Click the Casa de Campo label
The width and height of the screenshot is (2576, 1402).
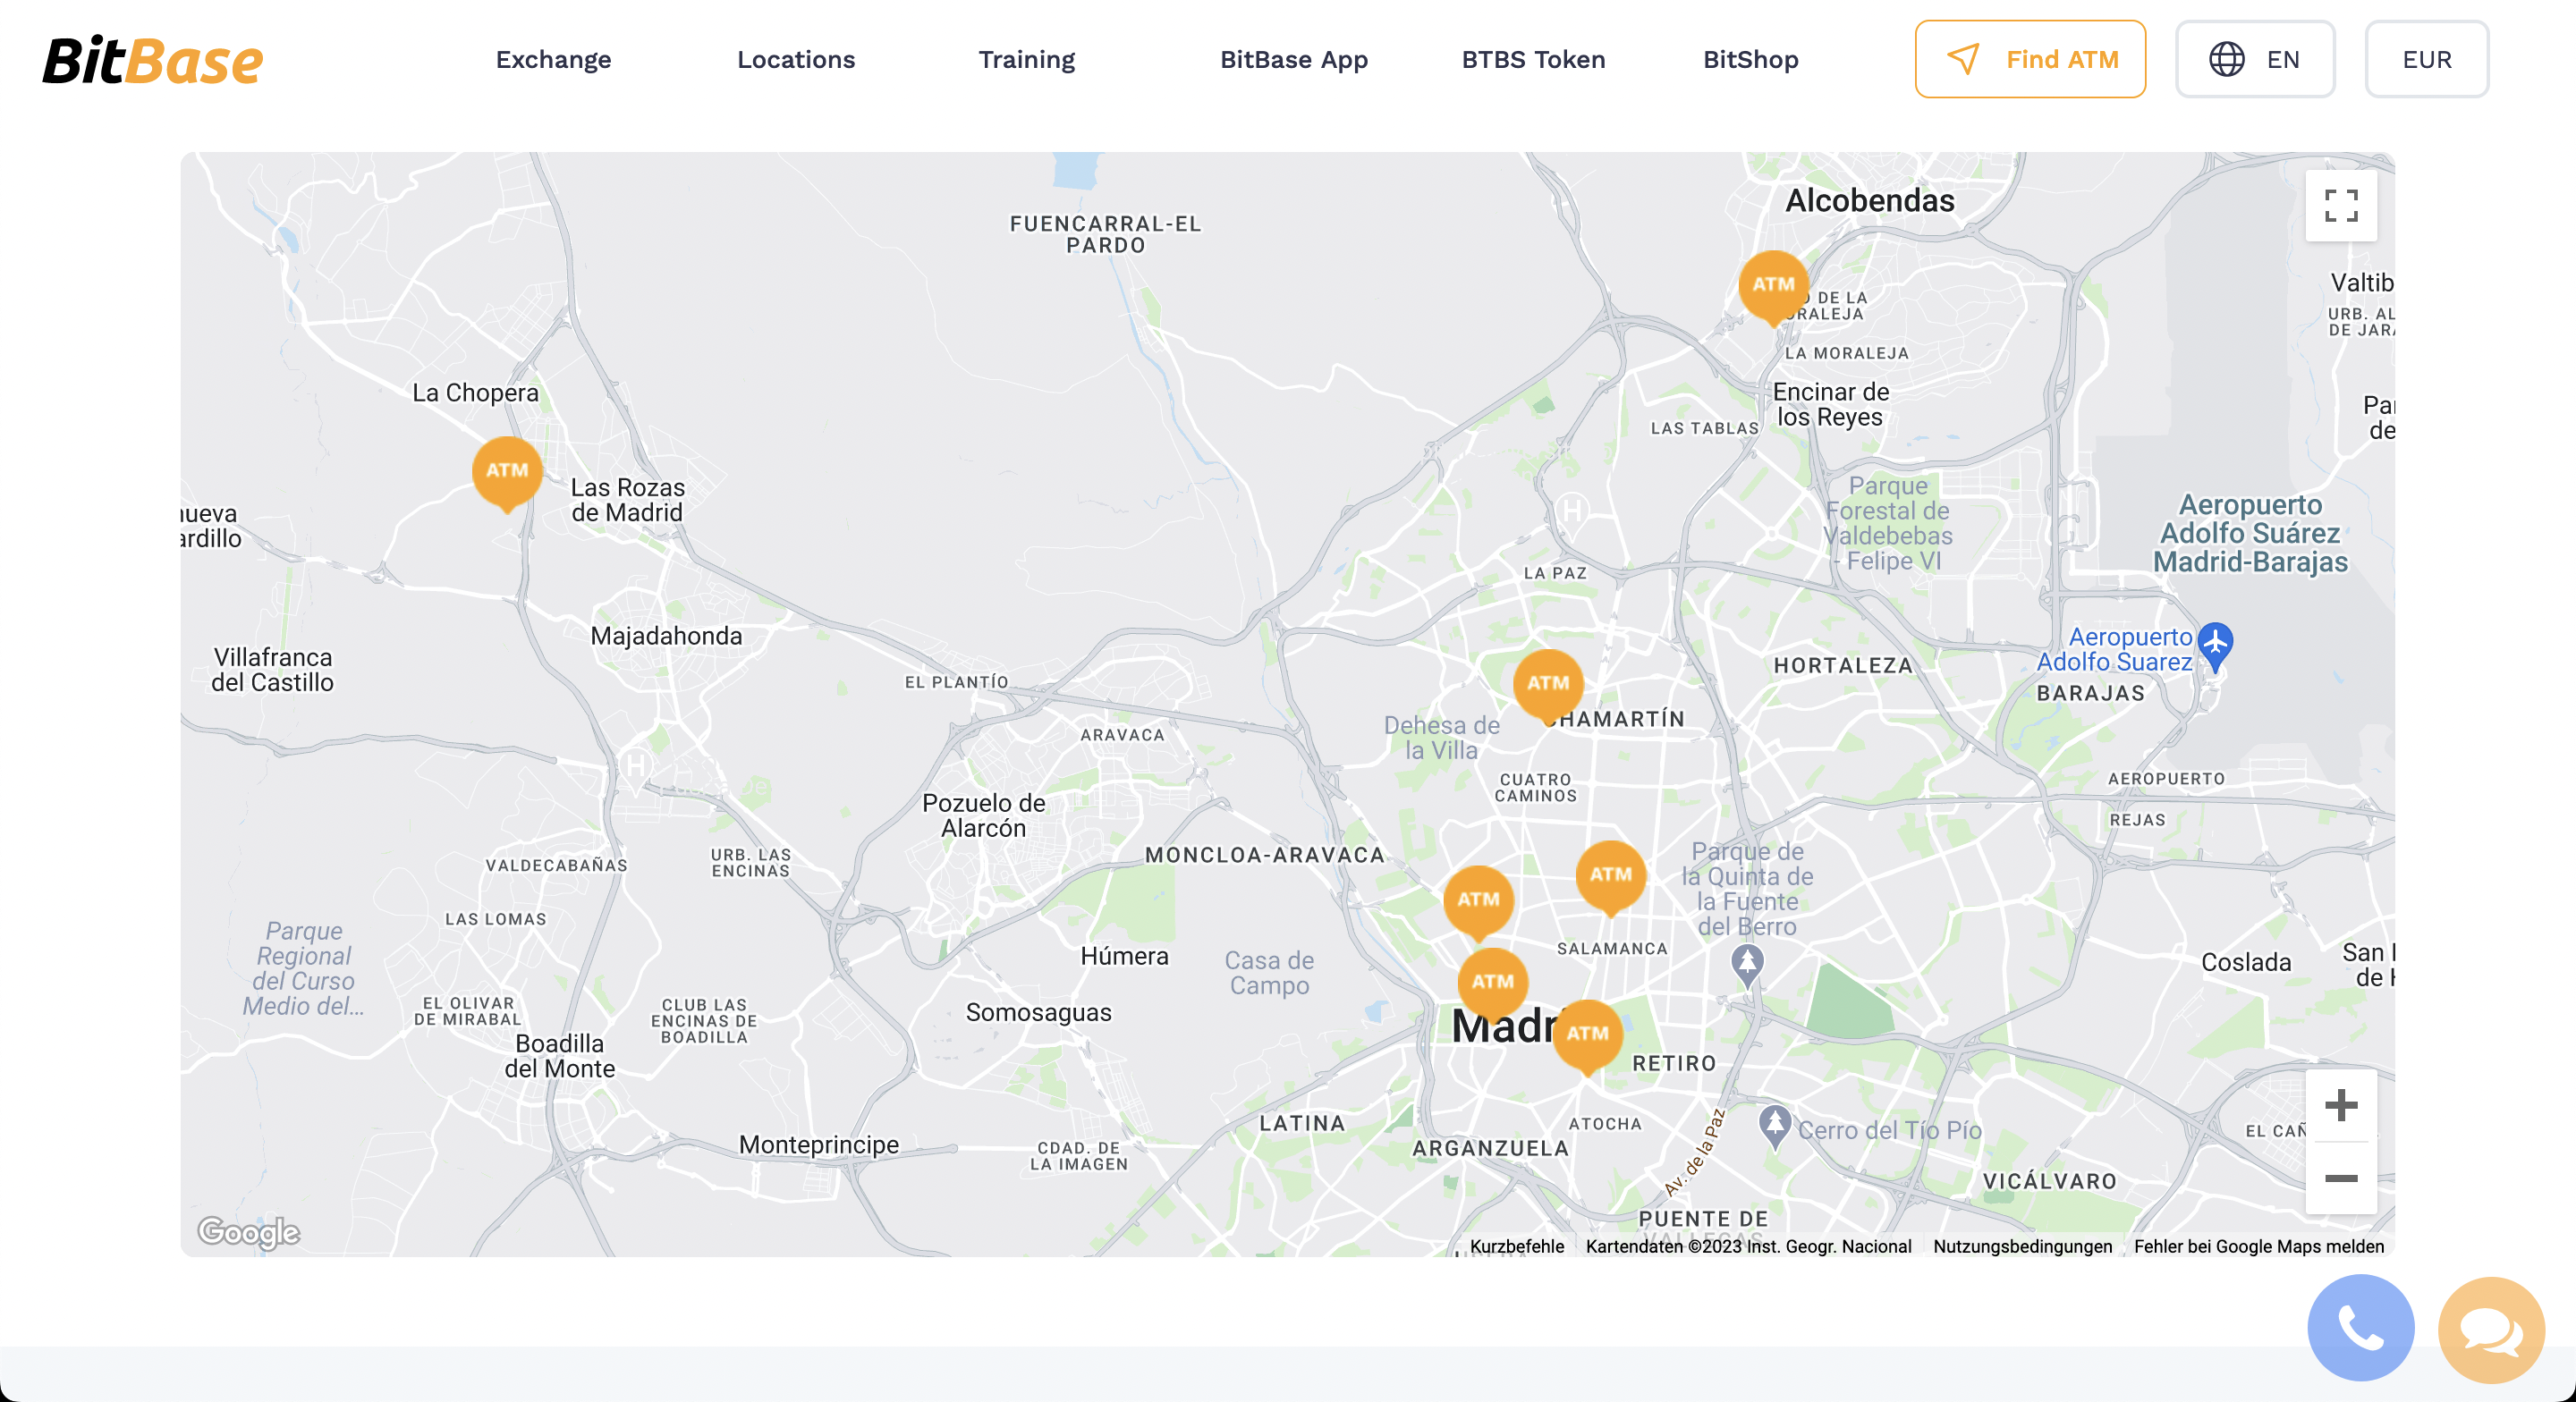click(x=1269, y=973)
